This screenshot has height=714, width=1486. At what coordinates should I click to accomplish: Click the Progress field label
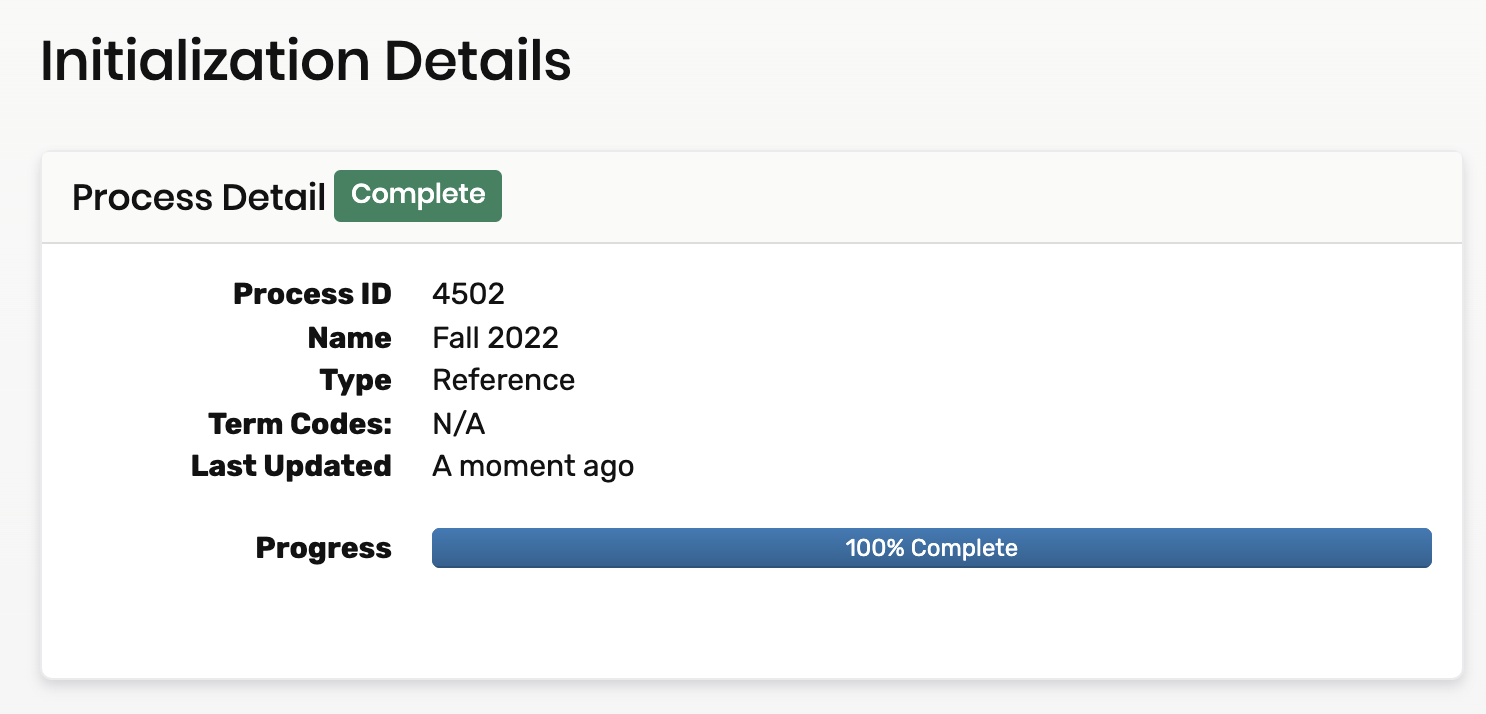point(323,548)
